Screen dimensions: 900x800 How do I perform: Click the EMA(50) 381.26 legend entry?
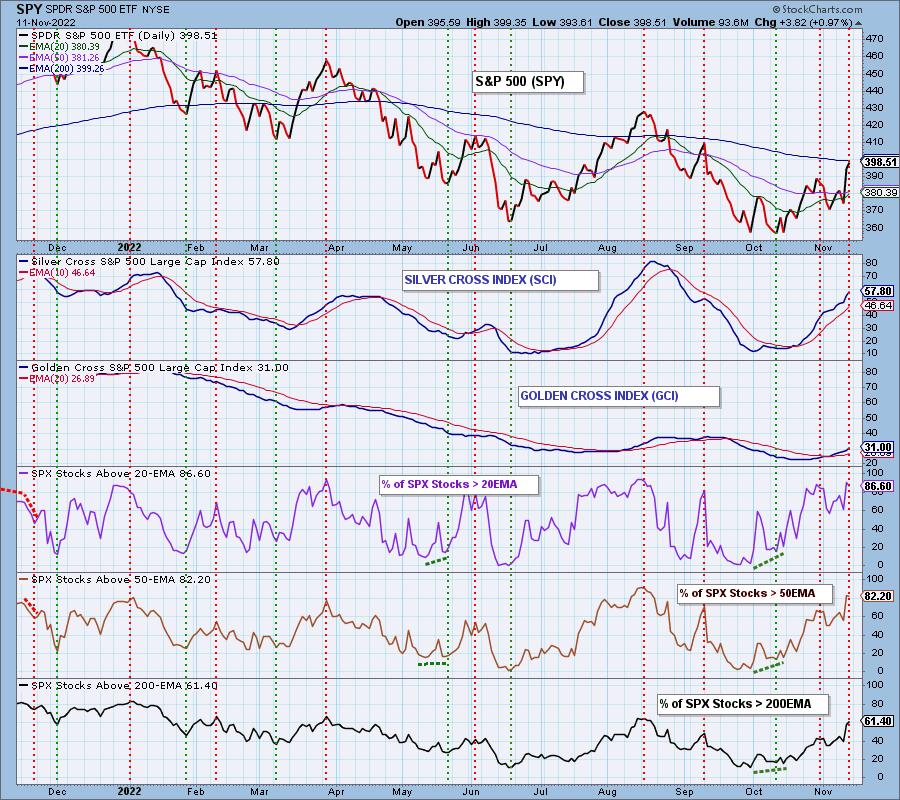pos(59,58)
